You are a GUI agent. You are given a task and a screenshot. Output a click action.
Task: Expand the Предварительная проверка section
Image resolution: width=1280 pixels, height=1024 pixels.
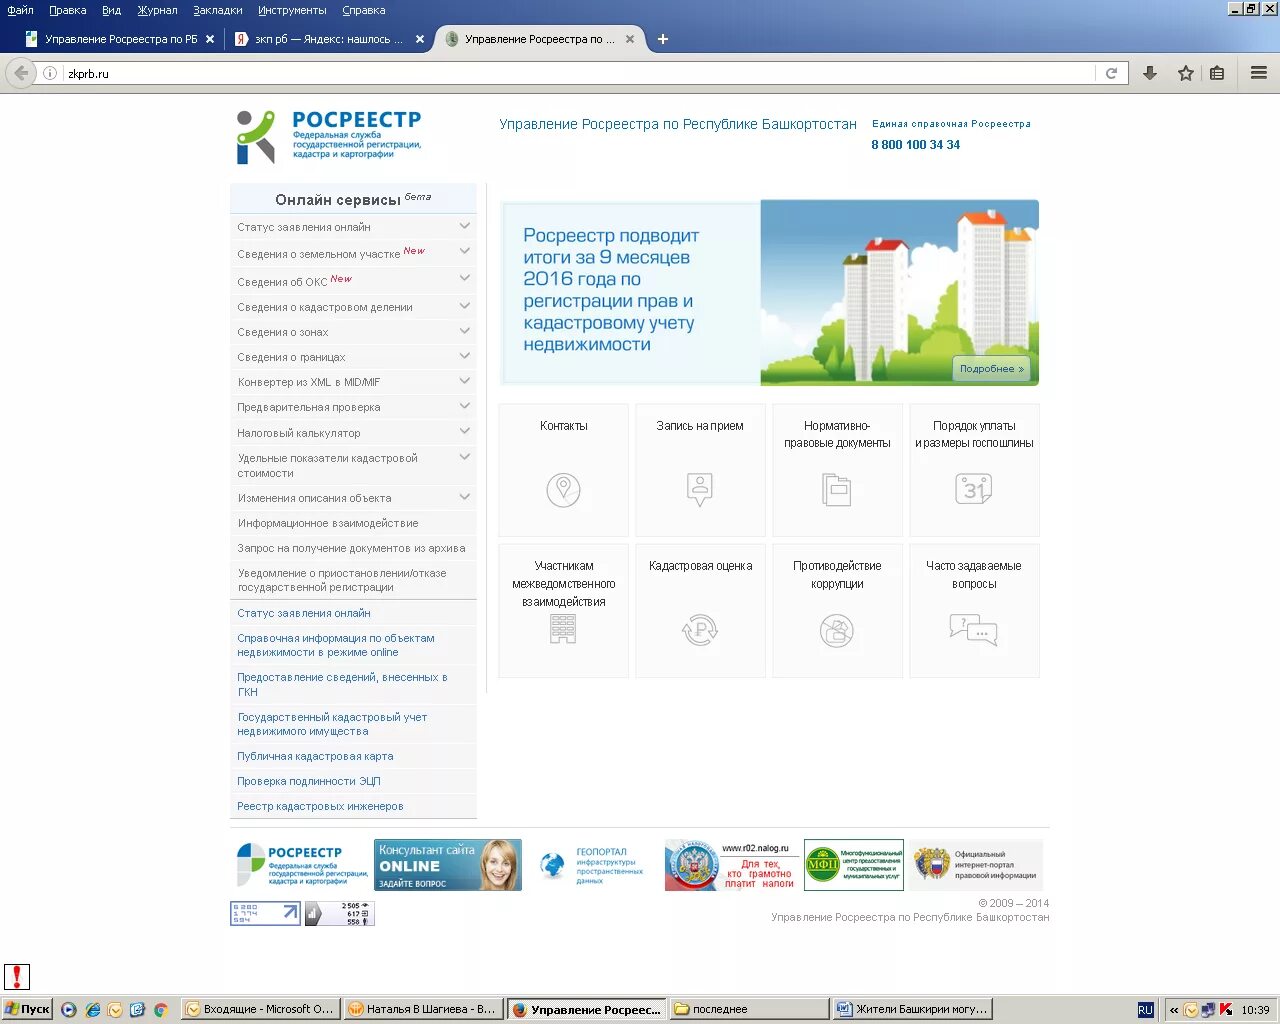(x=464, y=406)
